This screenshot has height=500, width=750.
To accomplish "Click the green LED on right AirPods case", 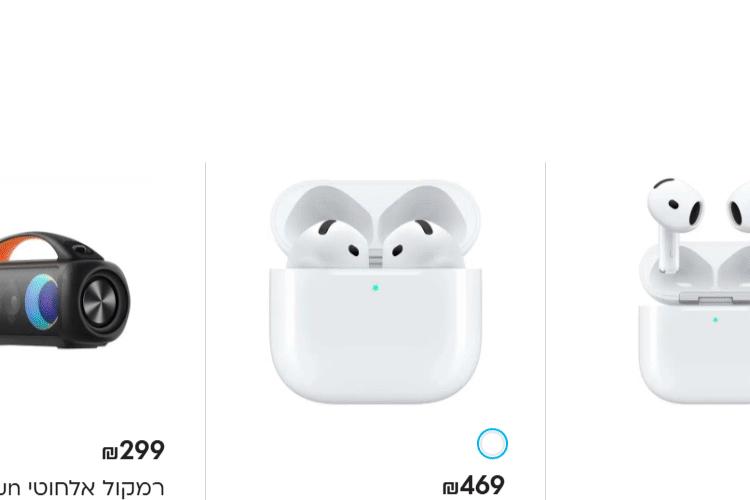I will [716, 320].
